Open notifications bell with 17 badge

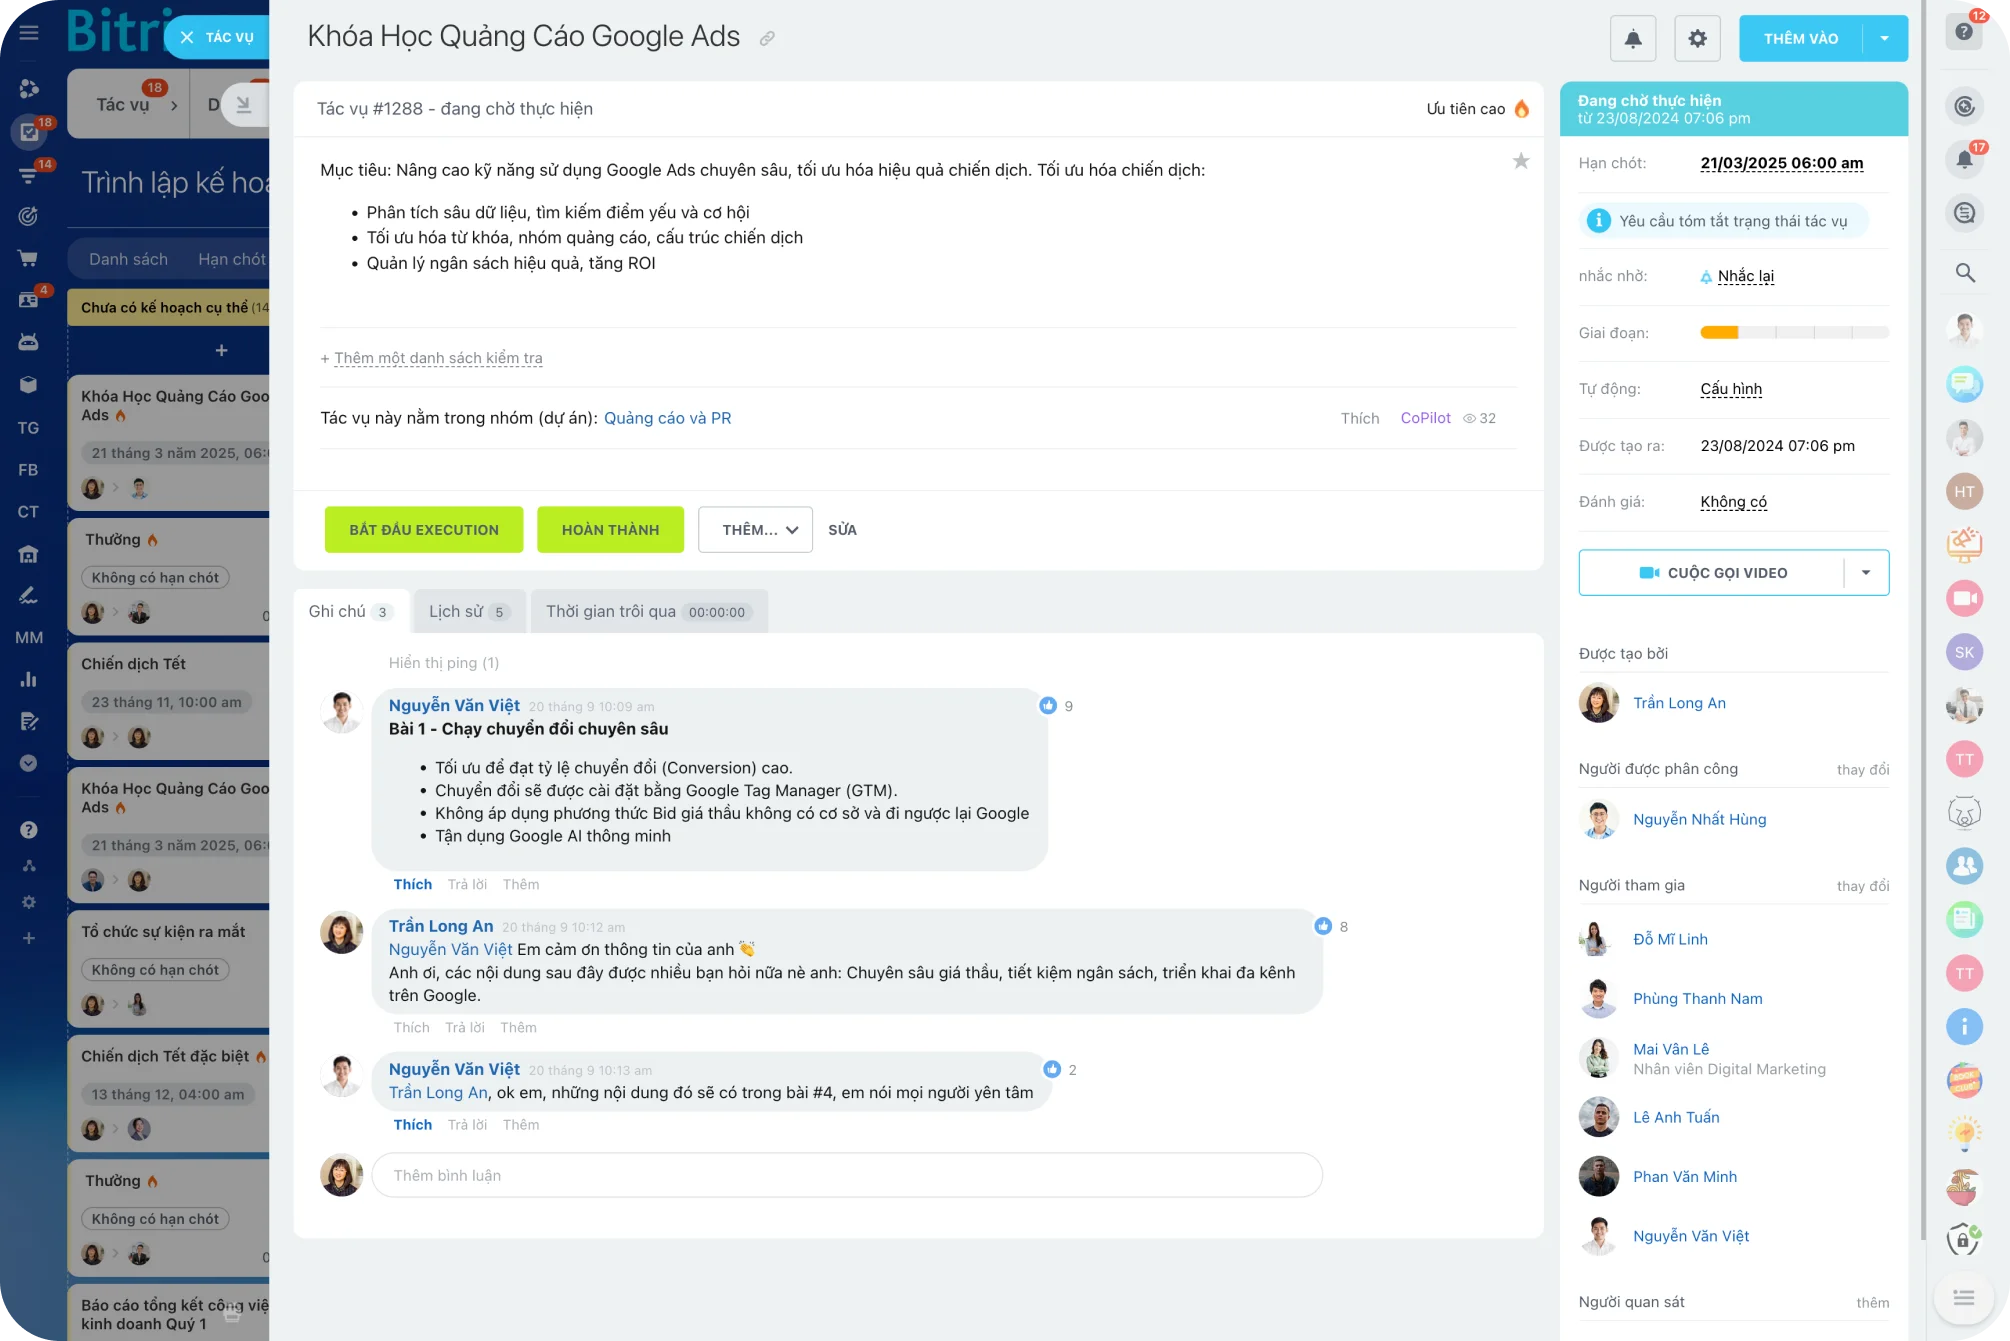point(1964,159)
